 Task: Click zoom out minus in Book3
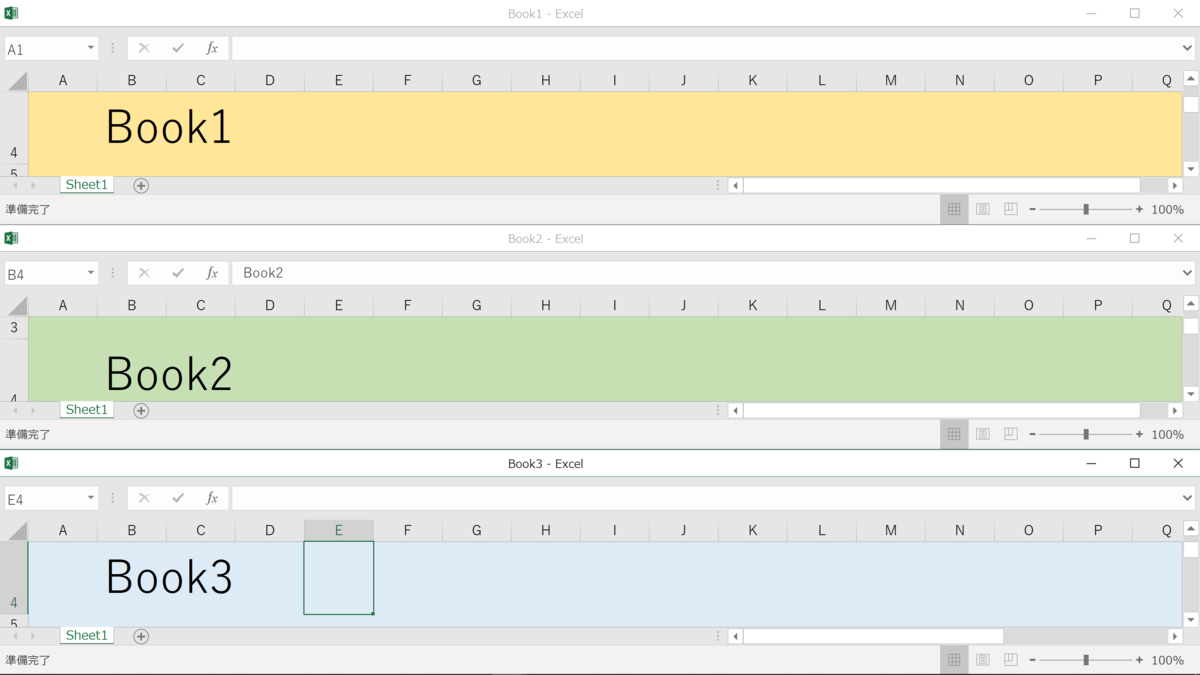pos(1033,660)
